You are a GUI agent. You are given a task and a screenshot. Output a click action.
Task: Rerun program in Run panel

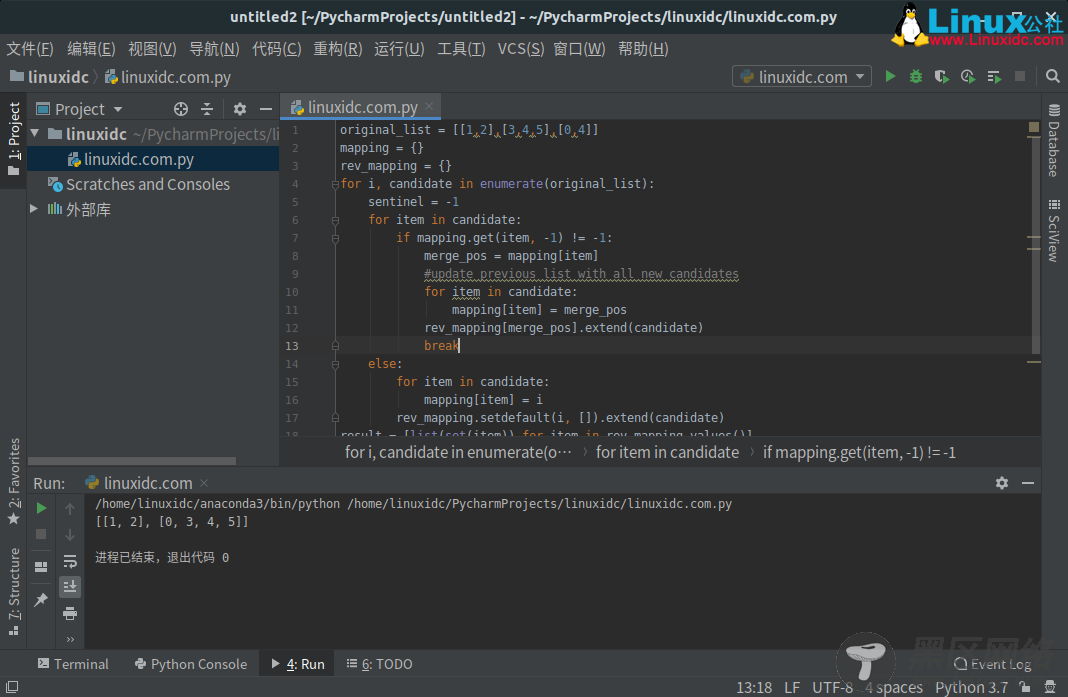(x=41, y=508)
